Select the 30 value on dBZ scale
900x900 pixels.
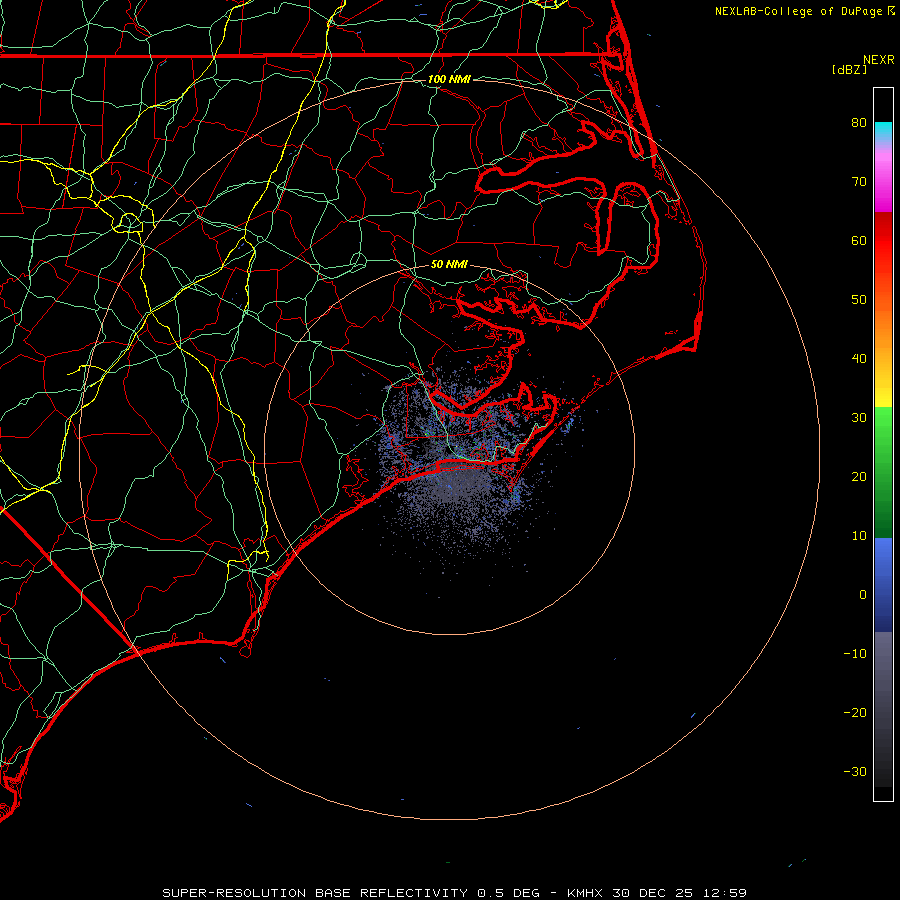point(859,418)
